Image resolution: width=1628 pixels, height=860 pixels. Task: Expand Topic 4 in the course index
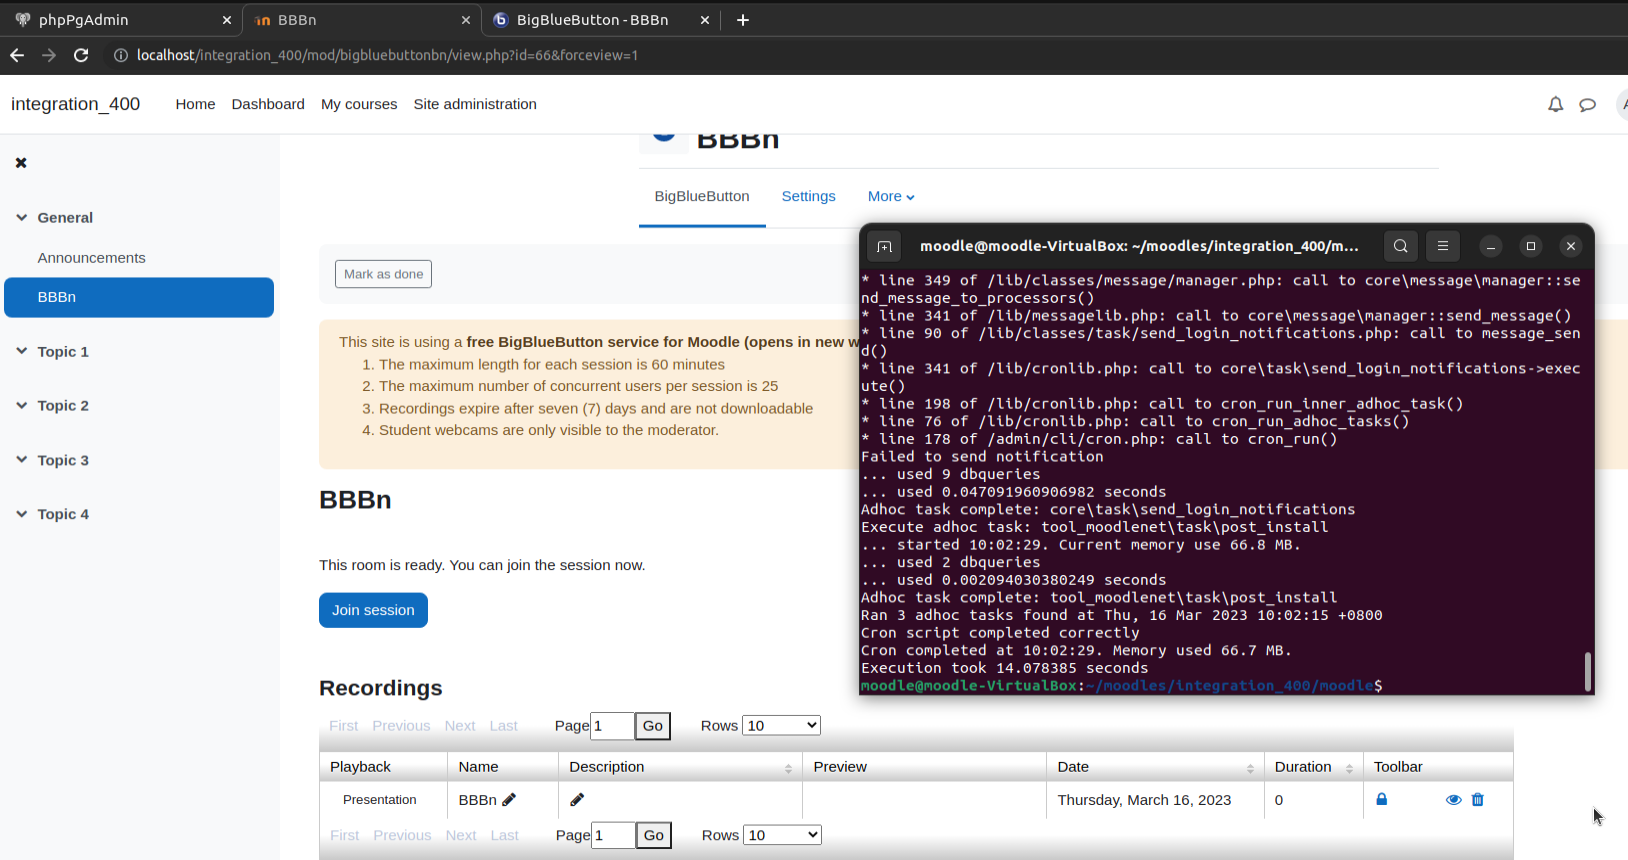21,514
